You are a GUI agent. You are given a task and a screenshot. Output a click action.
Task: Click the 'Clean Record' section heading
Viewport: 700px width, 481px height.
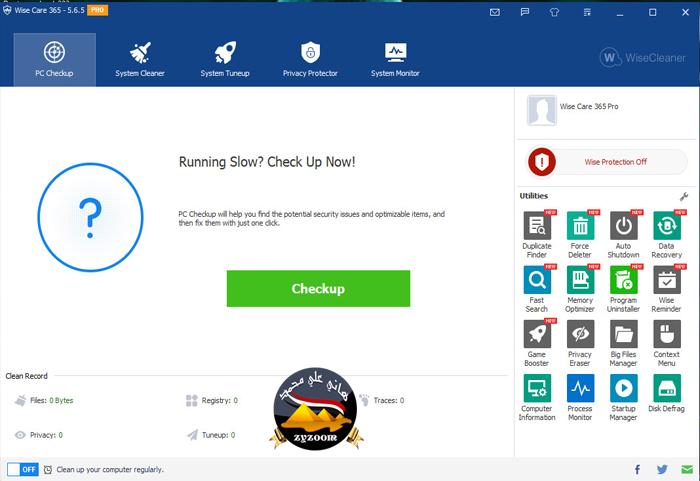[x=26, y=376]
